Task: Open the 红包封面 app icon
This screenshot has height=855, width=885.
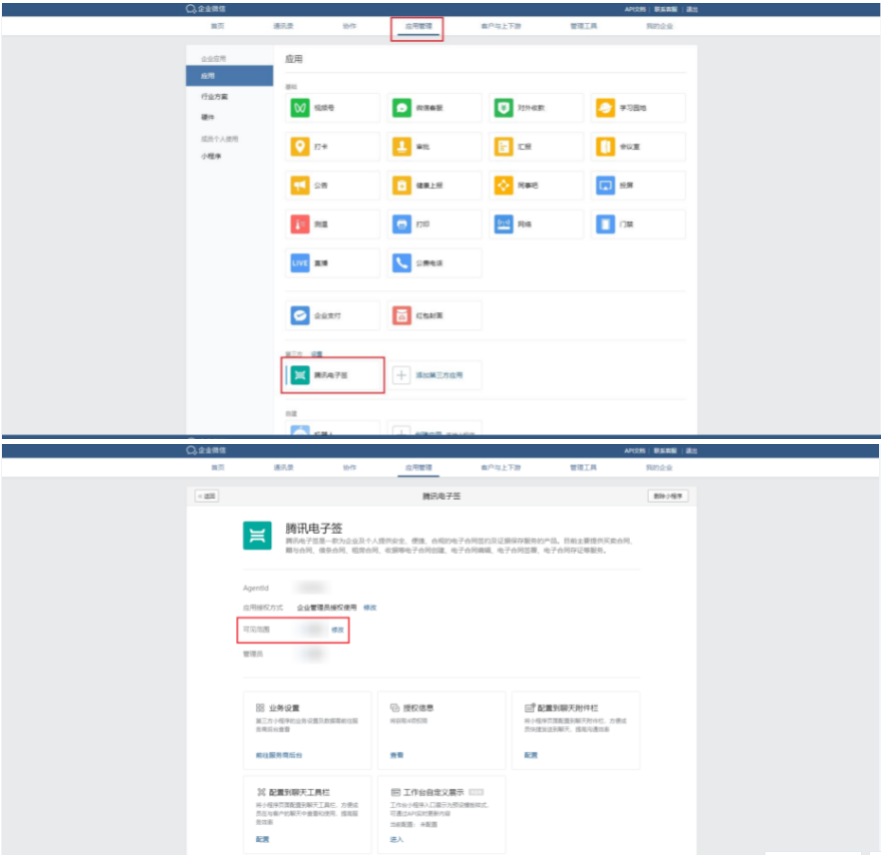Action: pos(401,315)
